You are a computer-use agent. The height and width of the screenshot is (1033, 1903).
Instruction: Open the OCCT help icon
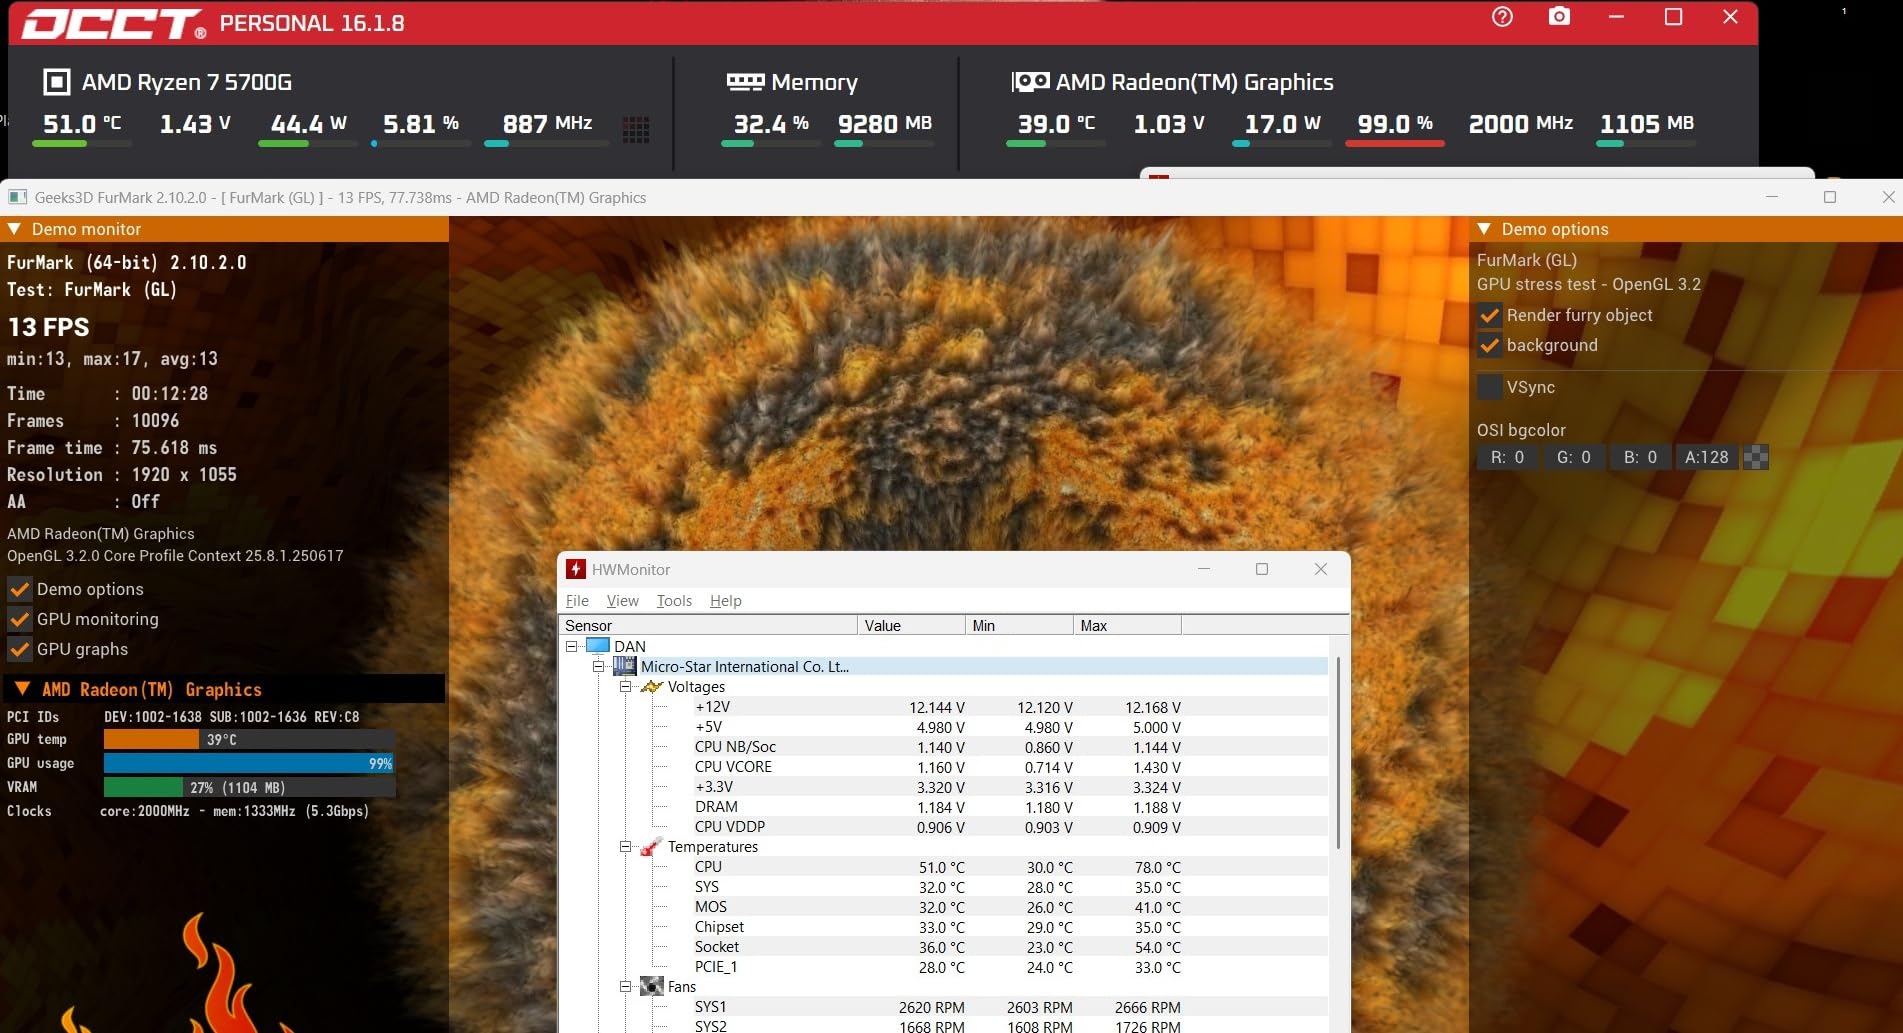[x=1502, y=17]
